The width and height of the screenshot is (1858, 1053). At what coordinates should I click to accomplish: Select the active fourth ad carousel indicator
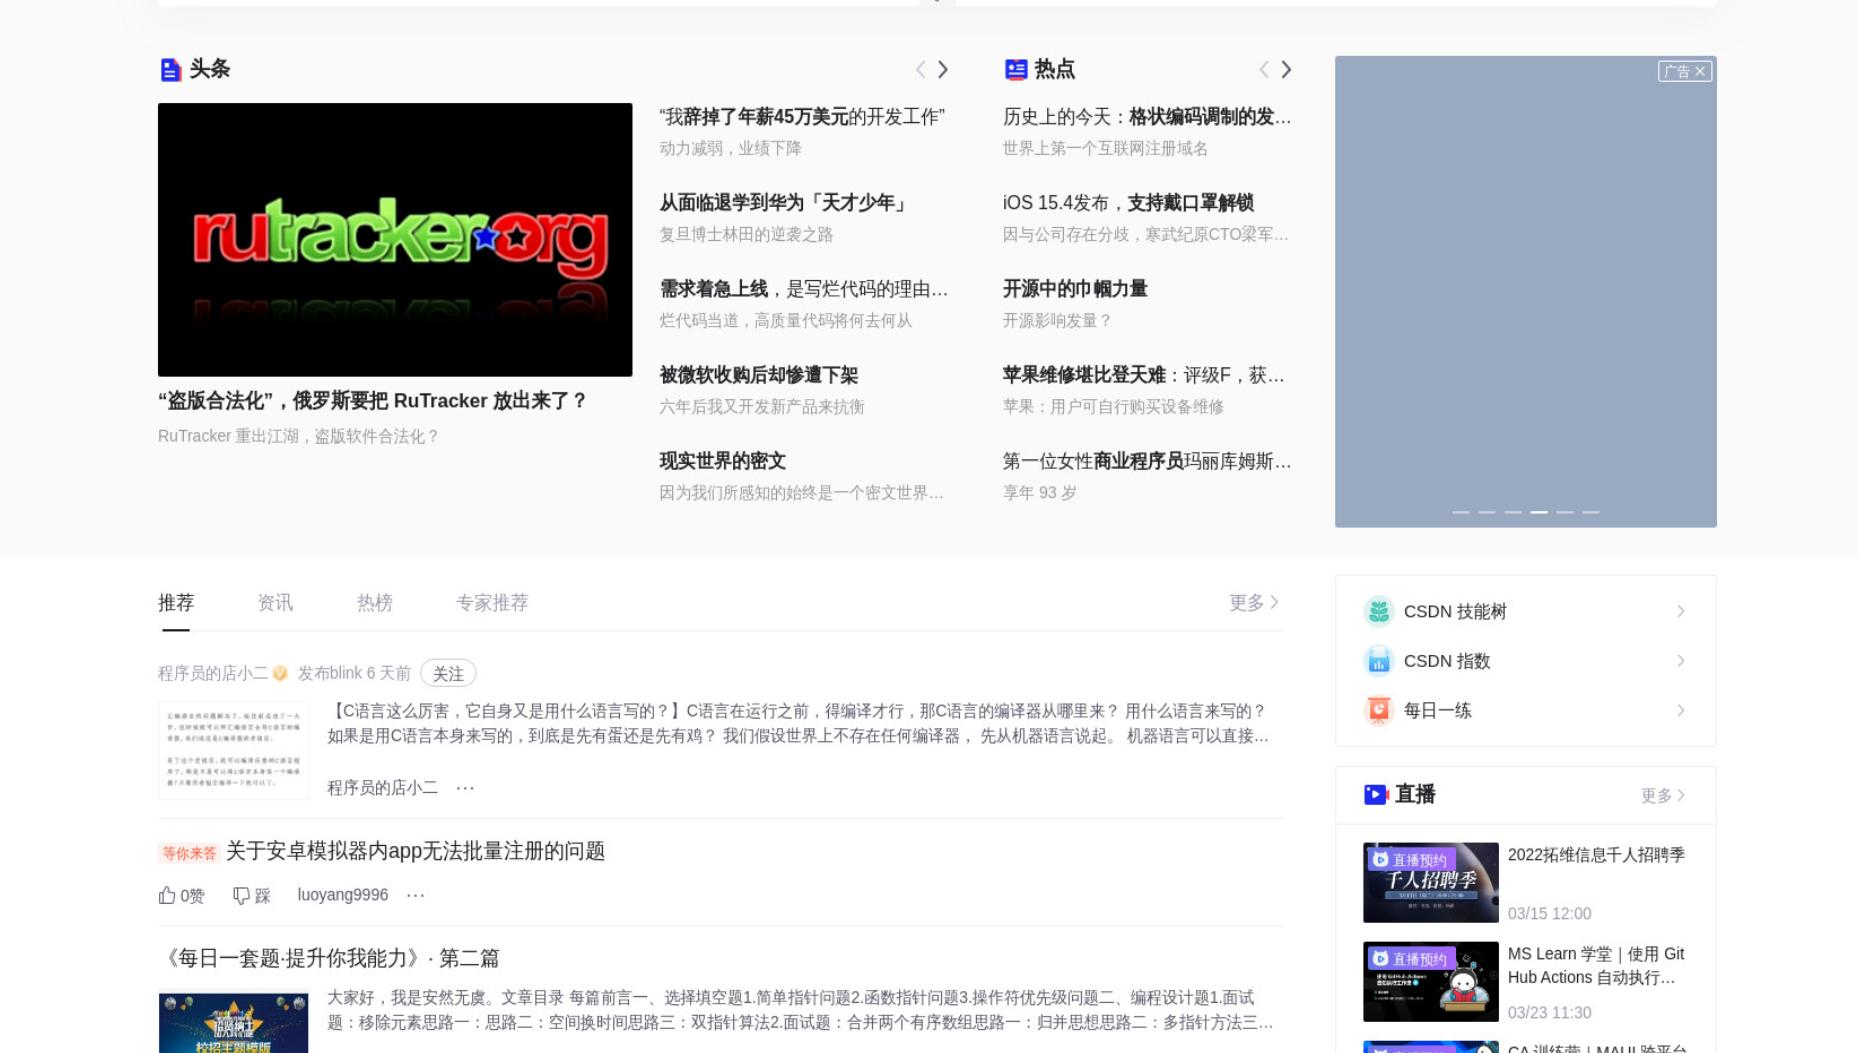point(1539,512)
